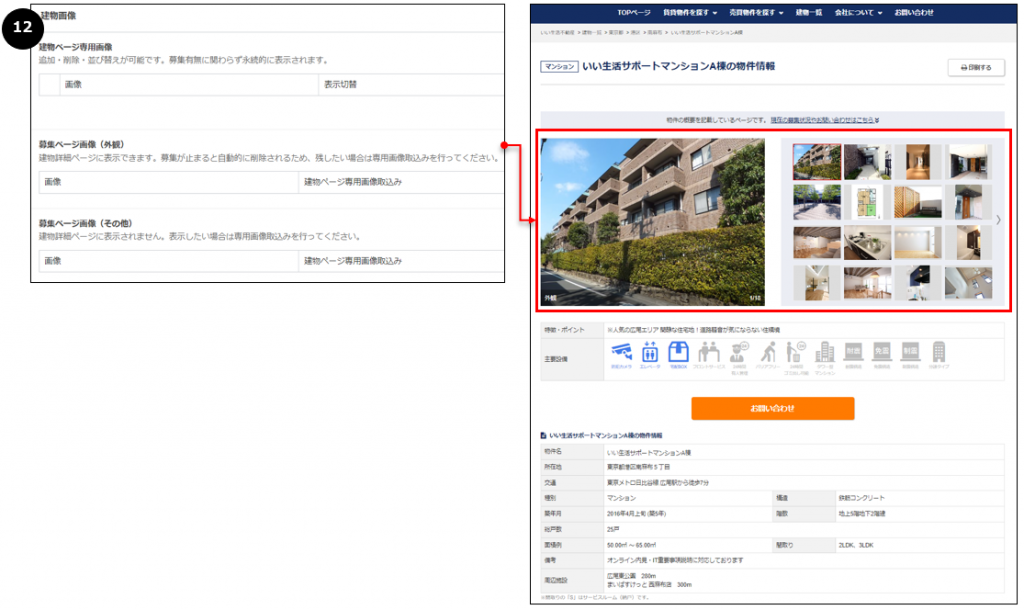Click the barrier-free walking person icon
Viewport: 1024px width, 610px height.
coord(768,353)
